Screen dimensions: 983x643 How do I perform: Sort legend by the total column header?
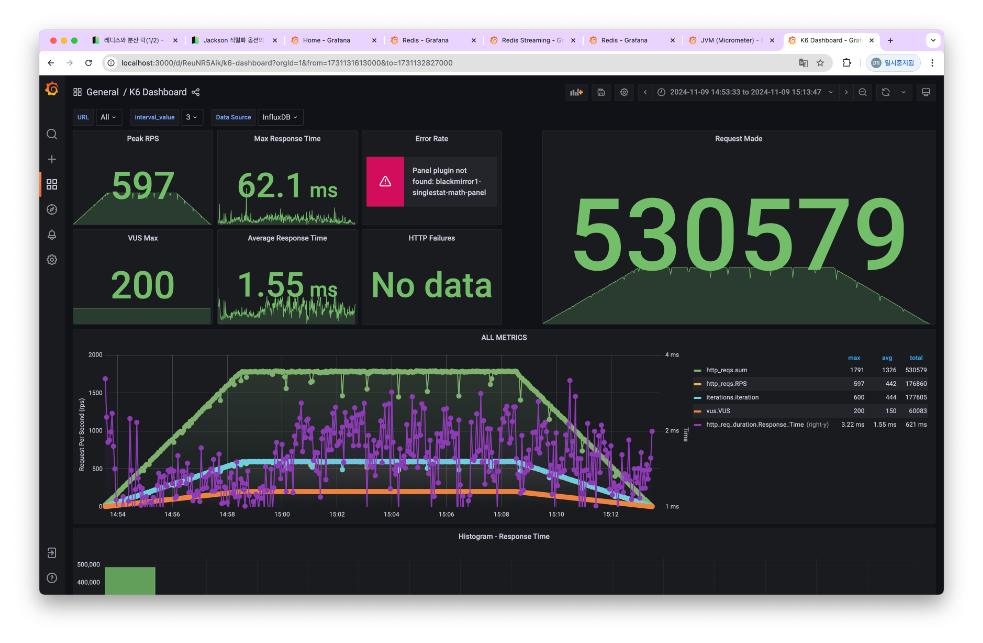(x=915, y=357)
